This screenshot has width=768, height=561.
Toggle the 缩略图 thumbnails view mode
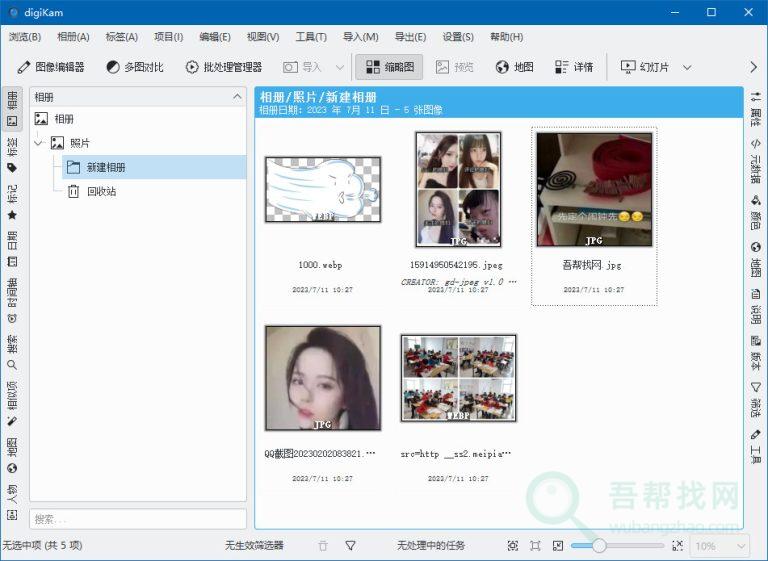pyautogui.click(x=390, y=67)
